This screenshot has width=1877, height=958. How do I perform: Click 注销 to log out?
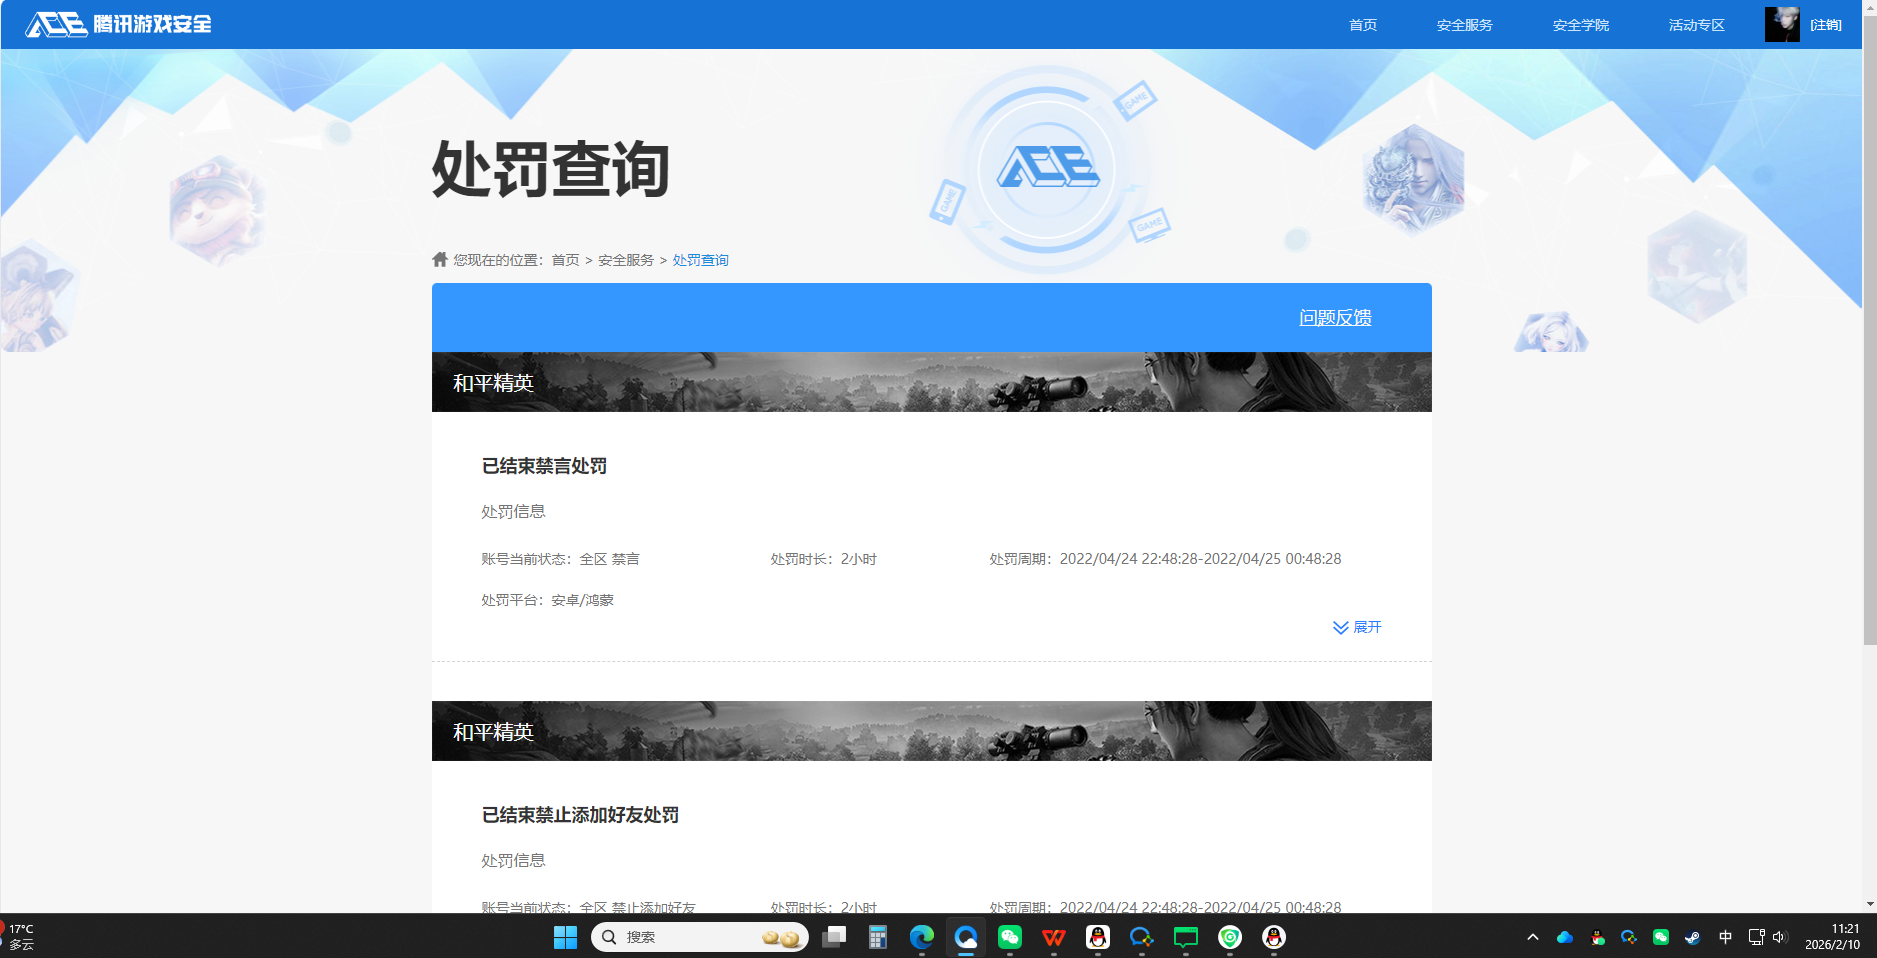[1825, 24]
